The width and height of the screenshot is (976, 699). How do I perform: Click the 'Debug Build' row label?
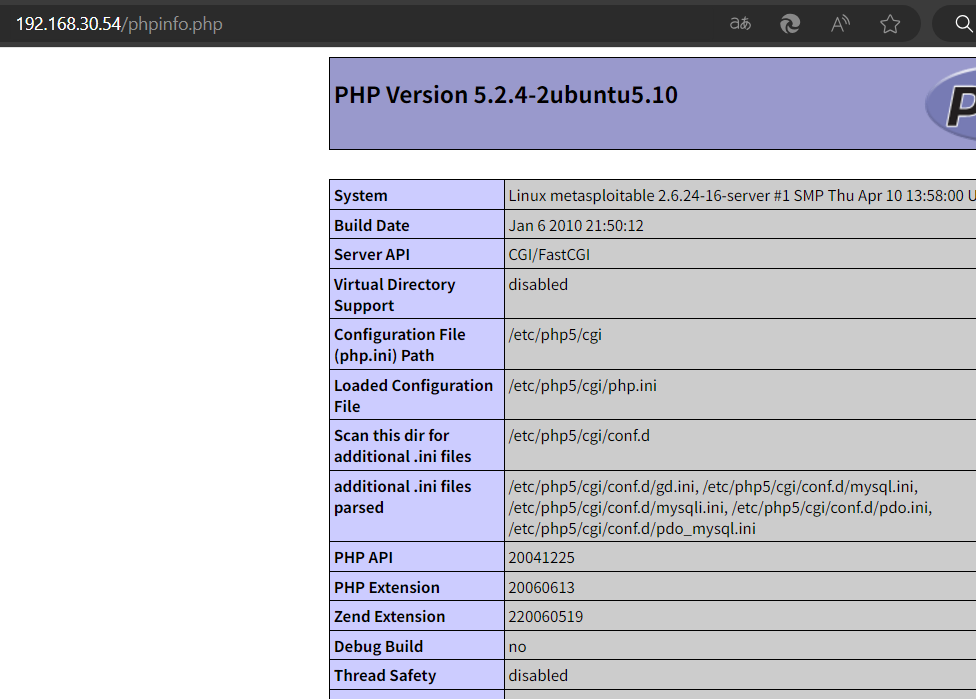(378, 647)
